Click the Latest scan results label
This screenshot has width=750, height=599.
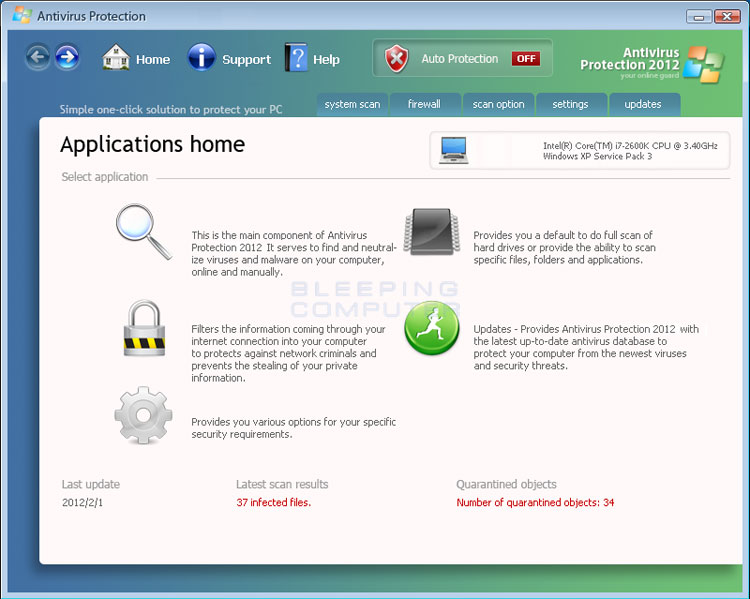[282, 484]
